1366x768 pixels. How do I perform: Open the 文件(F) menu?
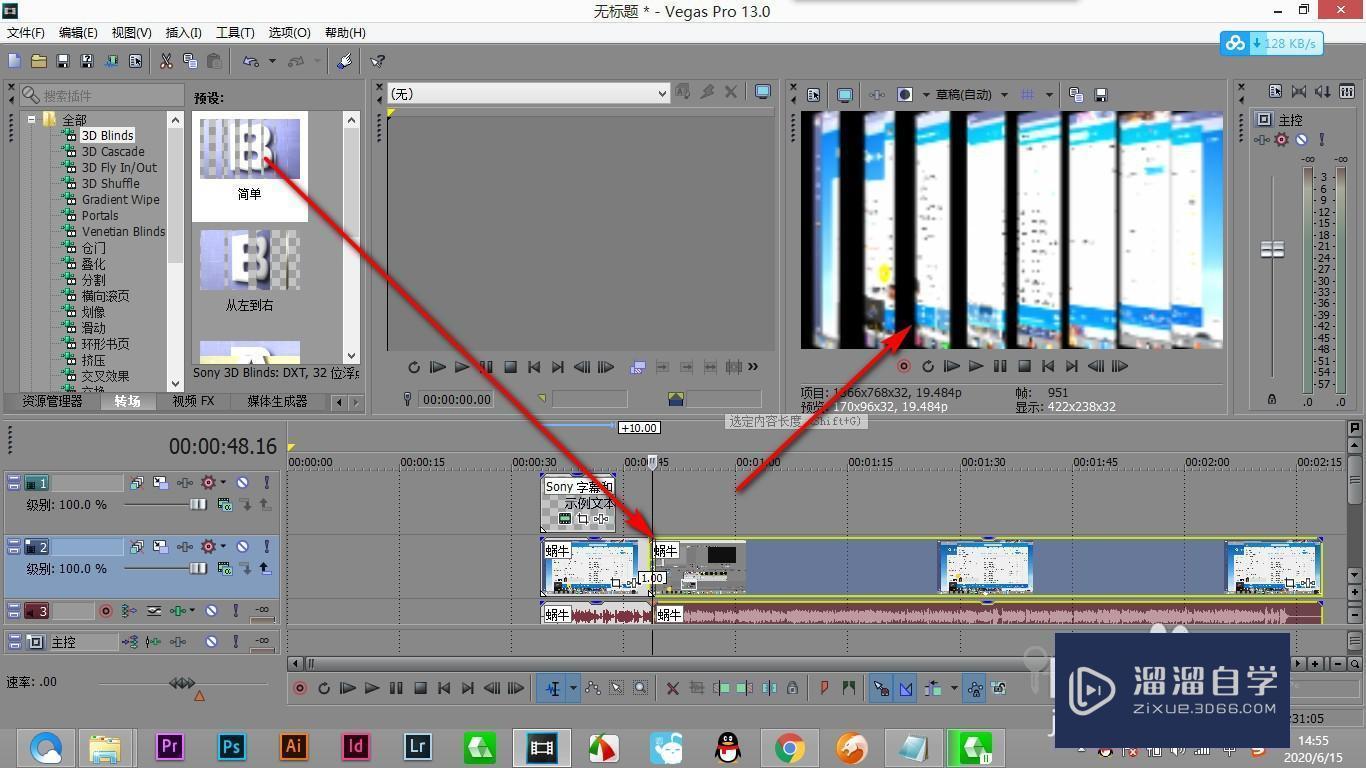coord(25,33)
